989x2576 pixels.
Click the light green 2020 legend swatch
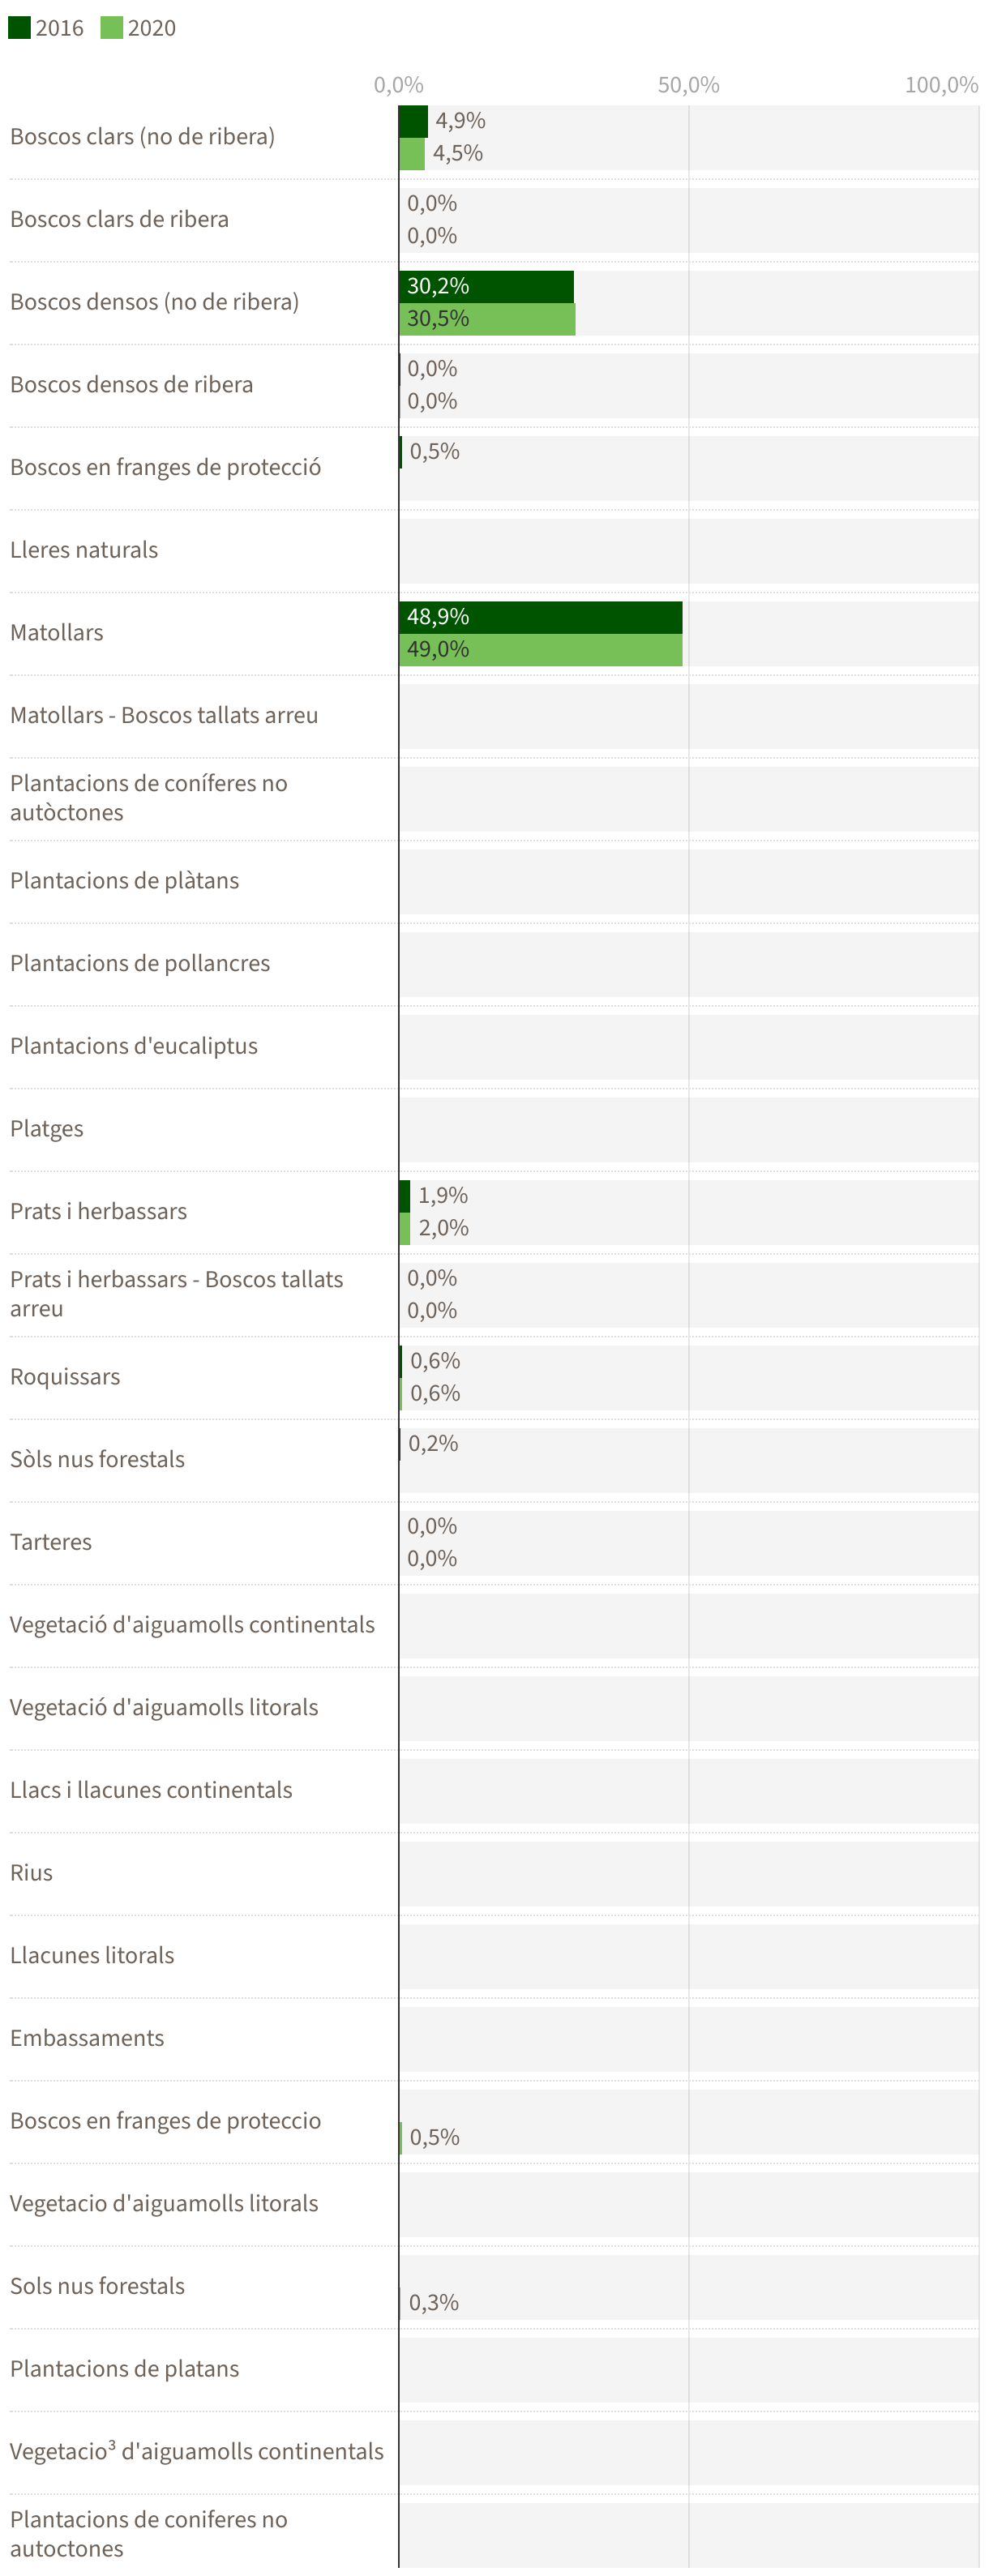pos(111,27)
